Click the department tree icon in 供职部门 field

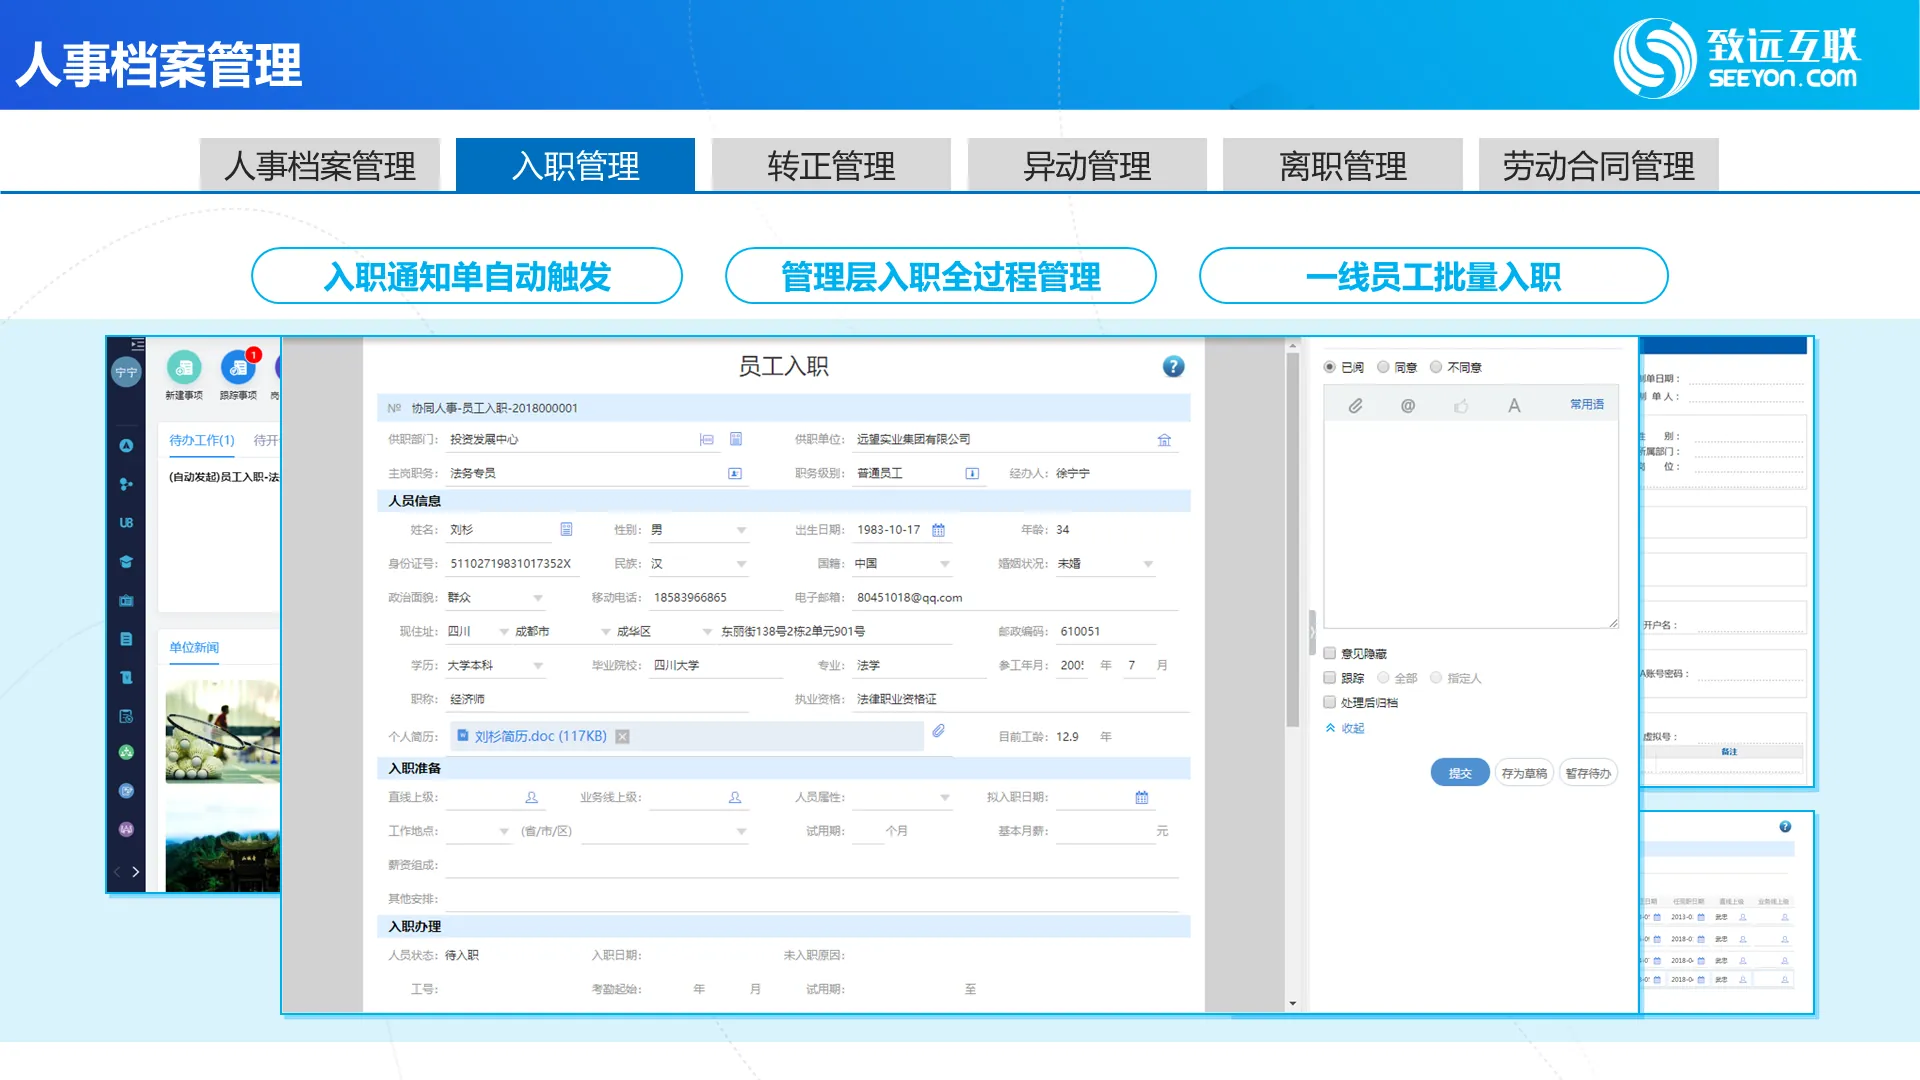click(x=707, y=440)
